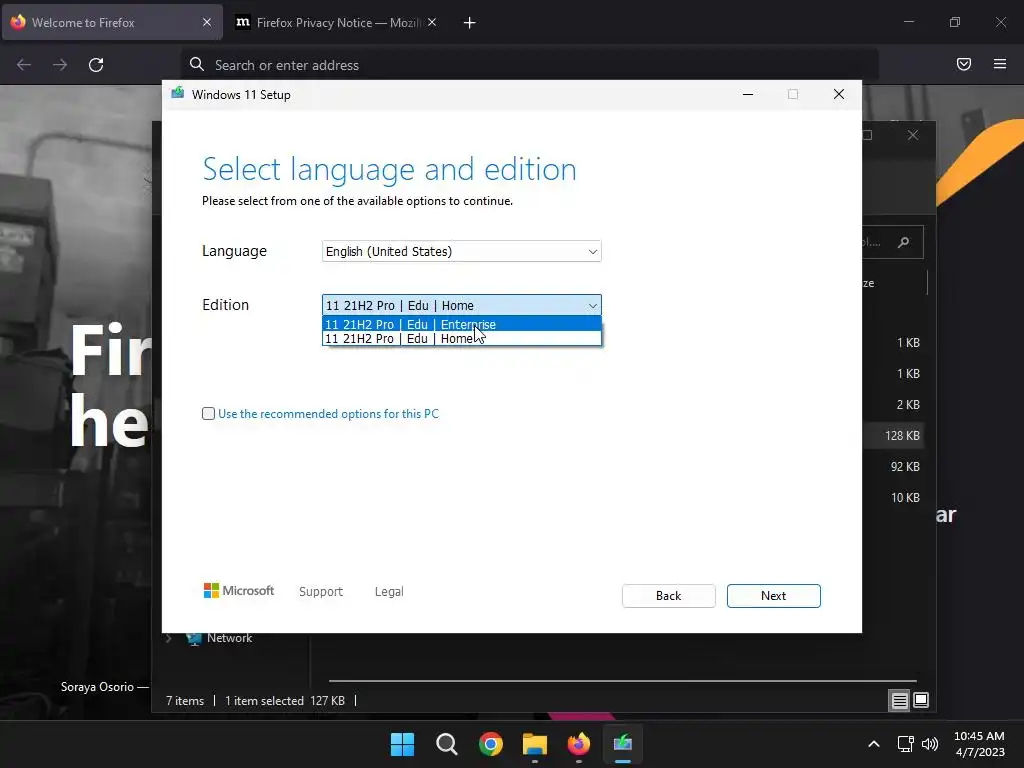Screen dimensions: 1024x768
Task: Select Network in File Explorer sidebar
Action: tap(229, 639)
